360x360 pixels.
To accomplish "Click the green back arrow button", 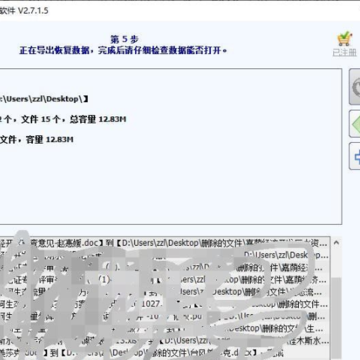I will (355, 124).
